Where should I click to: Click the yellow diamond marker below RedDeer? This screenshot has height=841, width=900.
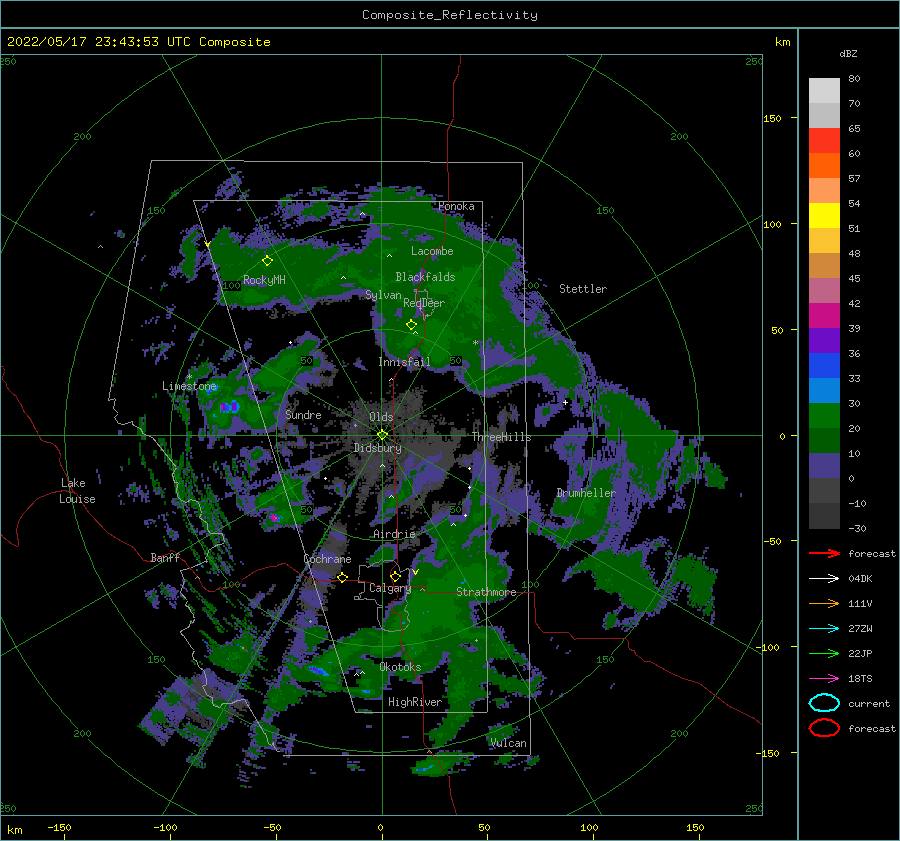click(411, 324)
